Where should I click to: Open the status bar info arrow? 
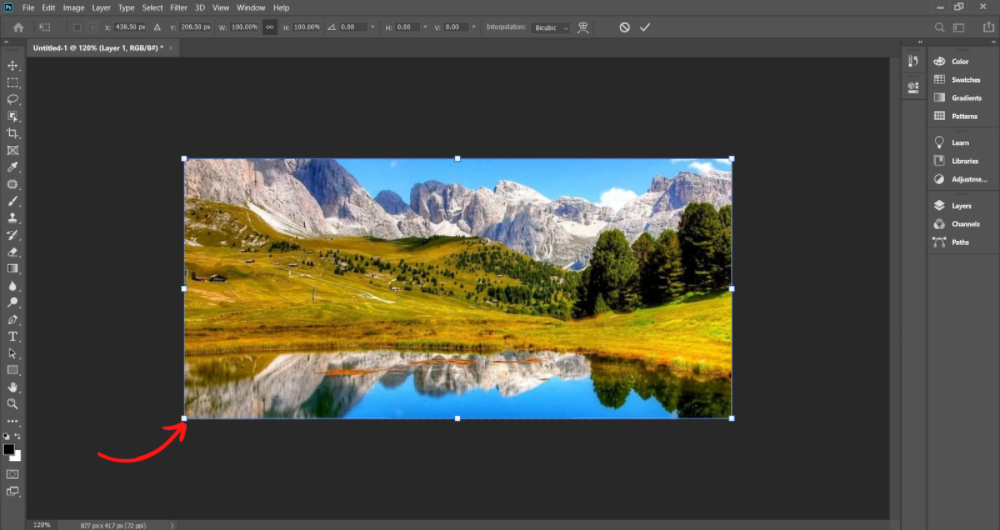tap(172, 526)
